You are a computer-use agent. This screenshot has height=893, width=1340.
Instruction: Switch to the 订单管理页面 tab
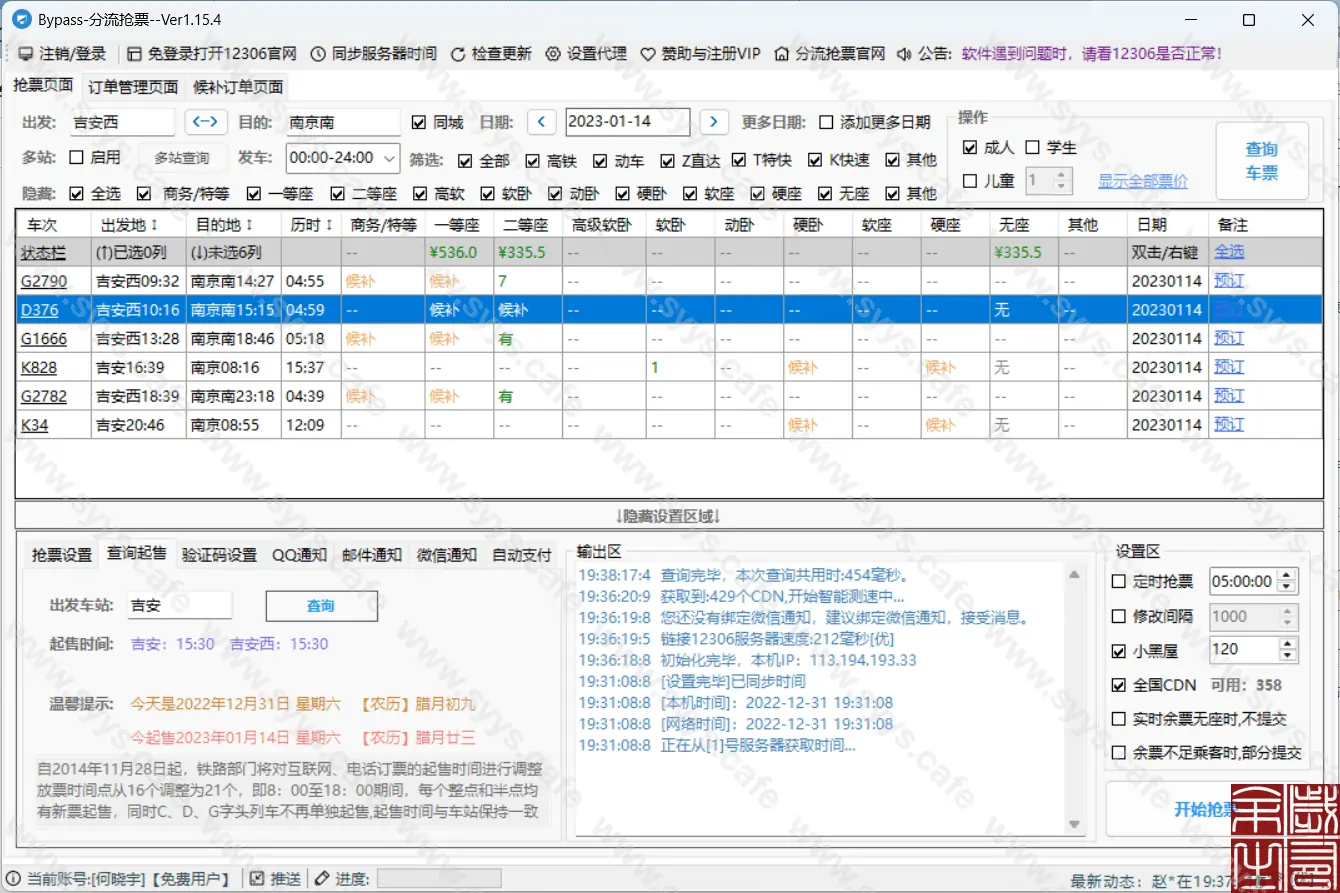tap(132, 86)
